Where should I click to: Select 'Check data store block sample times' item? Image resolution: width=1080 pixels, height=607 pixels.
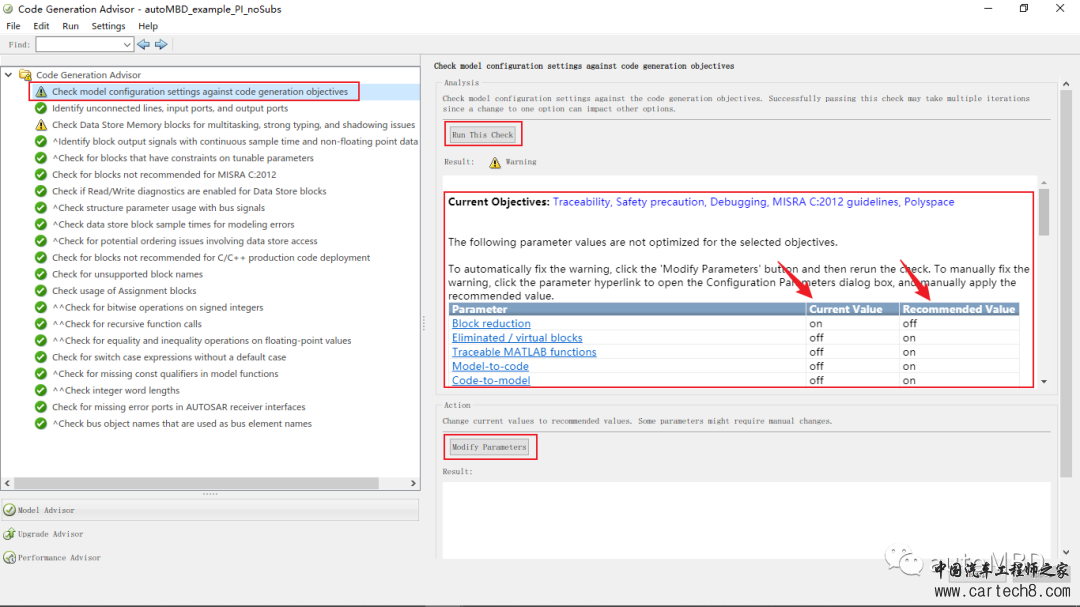(173, 224)
